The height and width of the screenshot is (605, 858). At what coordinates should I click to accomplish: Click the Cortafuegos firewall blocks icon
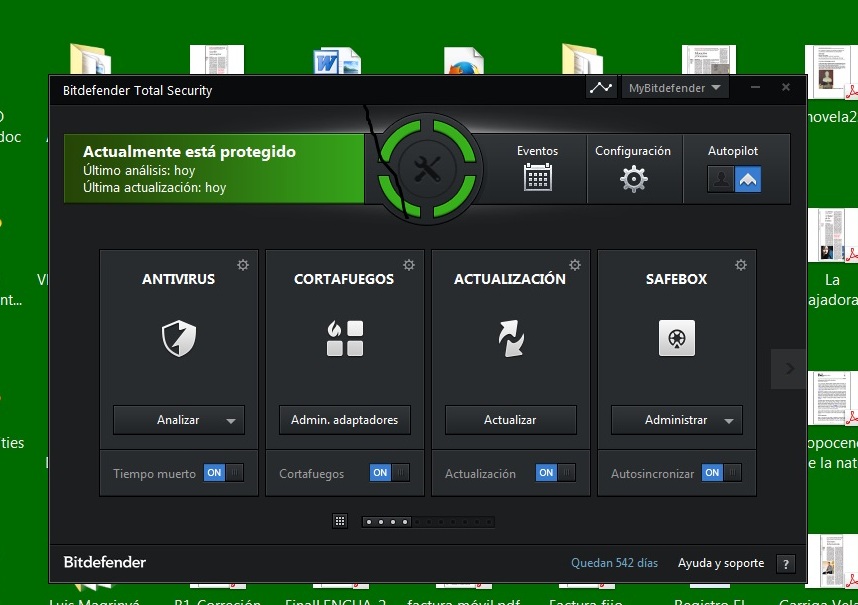[x=345, y=338]
